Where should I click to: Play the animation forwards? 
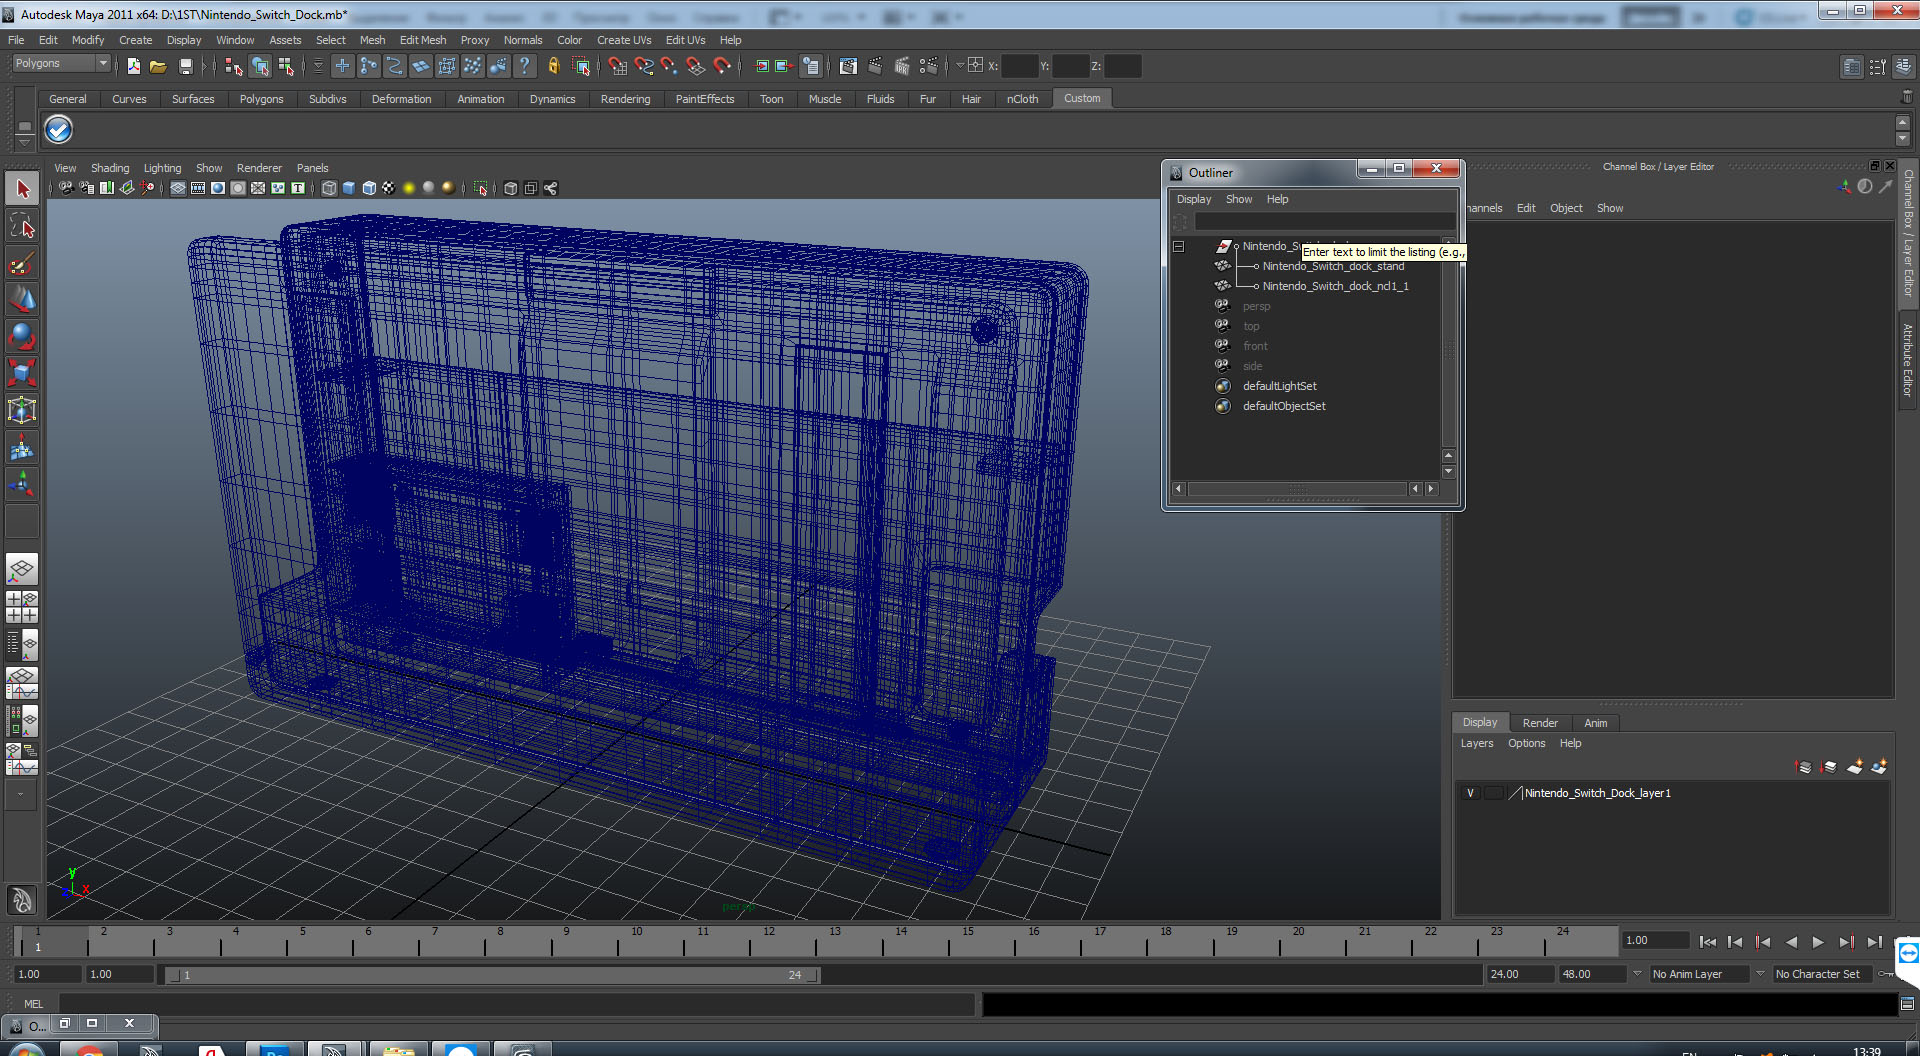(x=1818, y=942)
